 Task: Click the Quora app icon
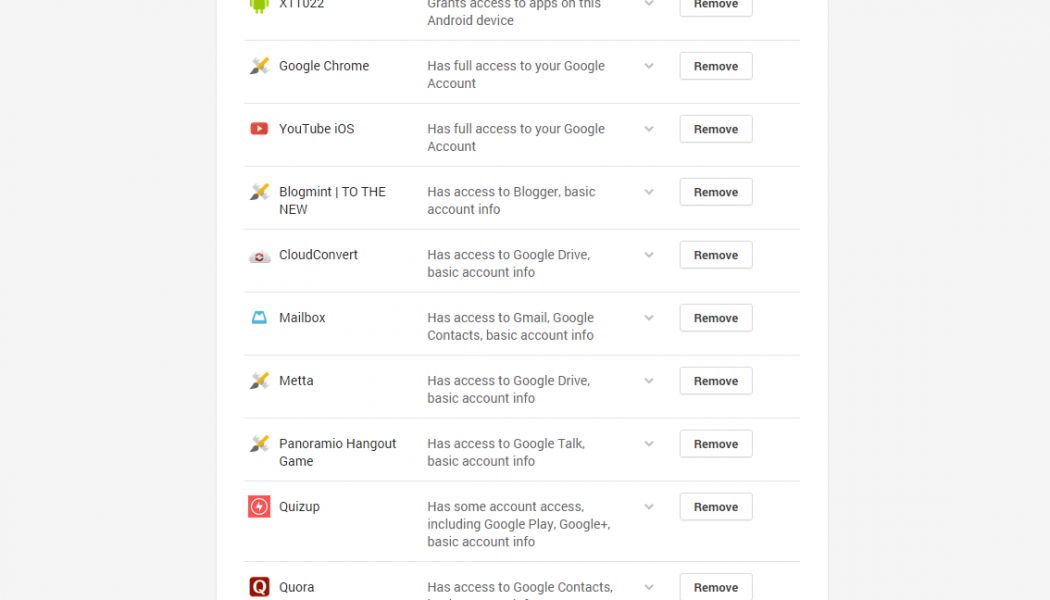[x=259, y=587]
